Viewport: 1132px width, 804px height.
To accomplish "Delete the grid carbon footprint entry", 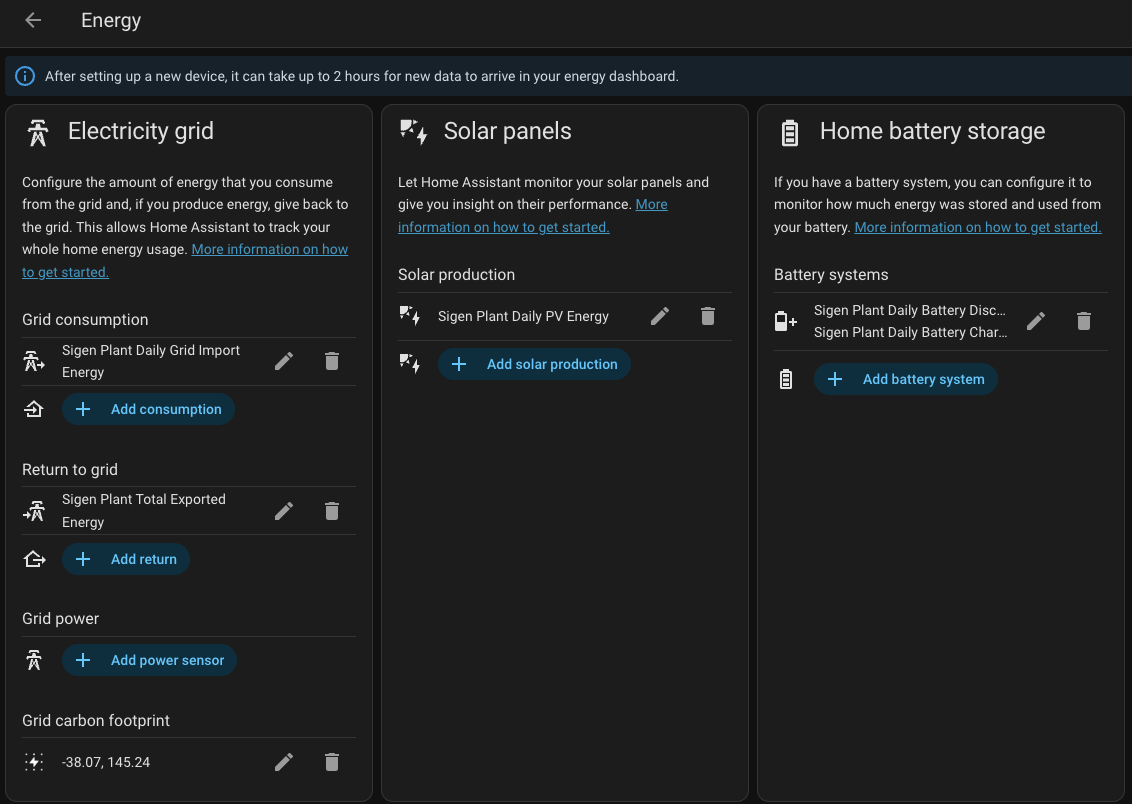I will (x=331, y=762).
